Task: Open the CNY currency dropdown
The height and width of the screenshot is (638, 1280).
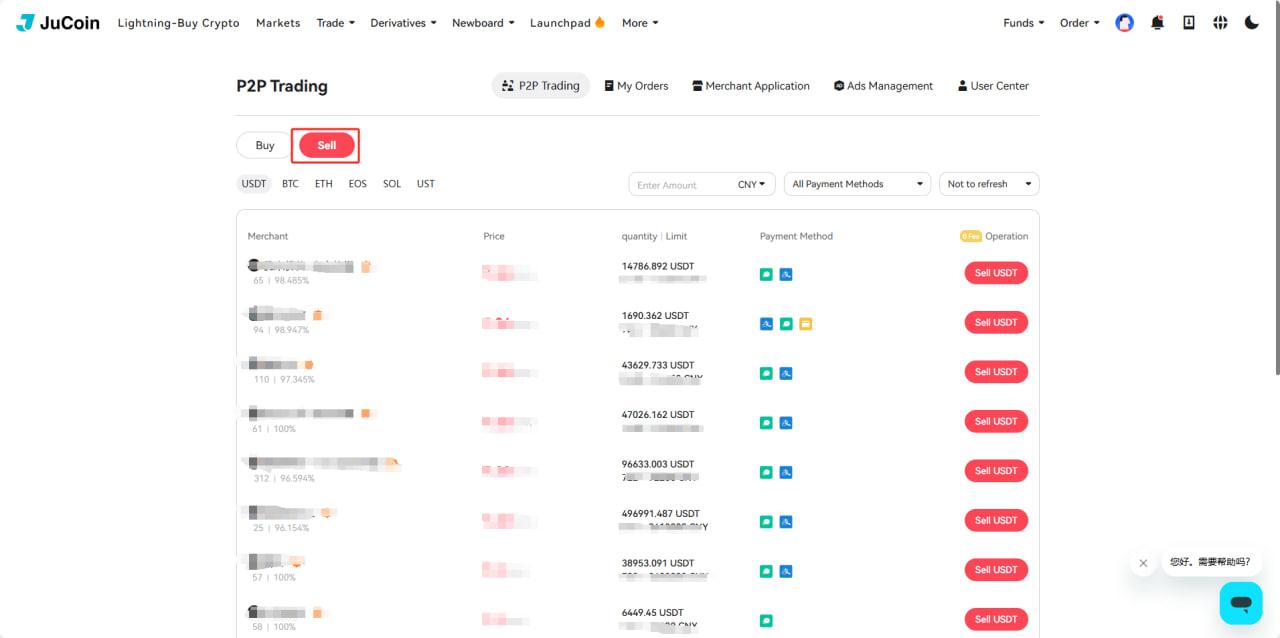Action: pos(751,184)
